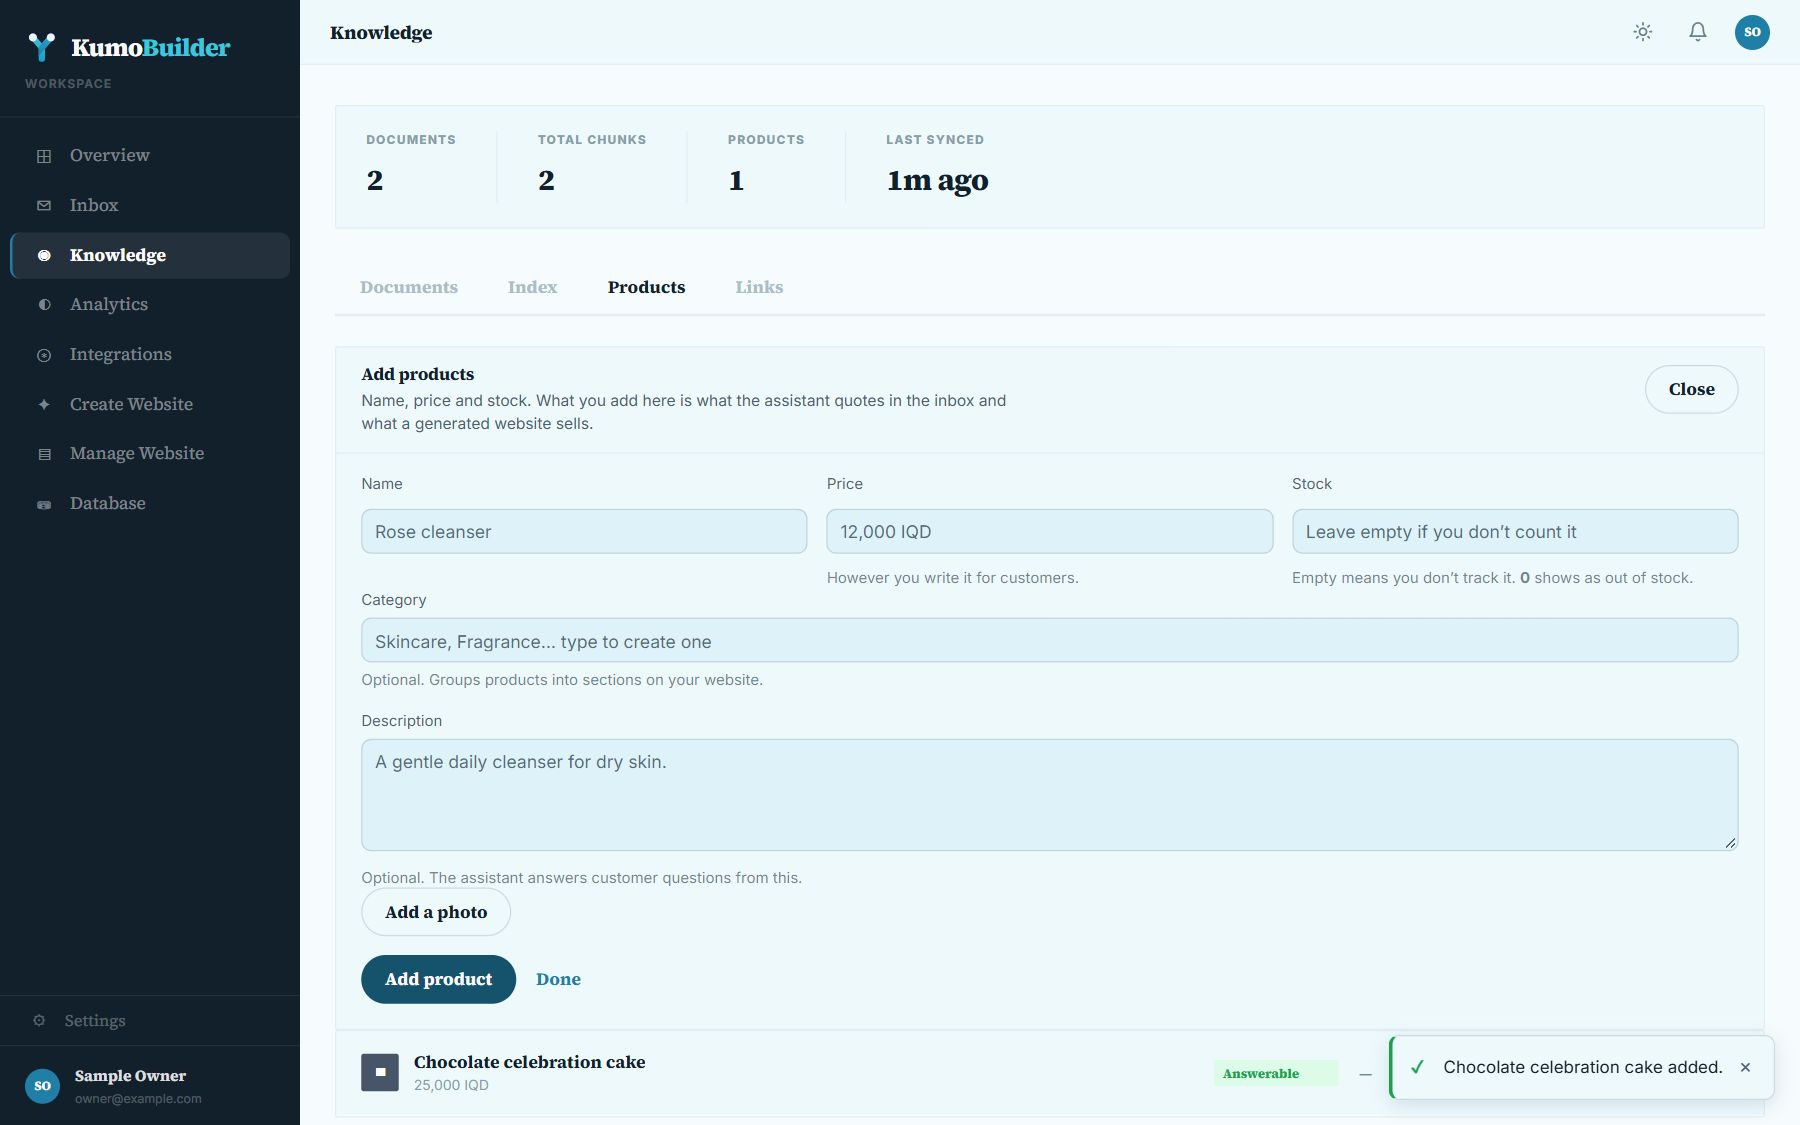Click the KumoBuilder logo icon
Image resolution: width=1800 pixels, height=1125 pixels.
coord(42,47)
